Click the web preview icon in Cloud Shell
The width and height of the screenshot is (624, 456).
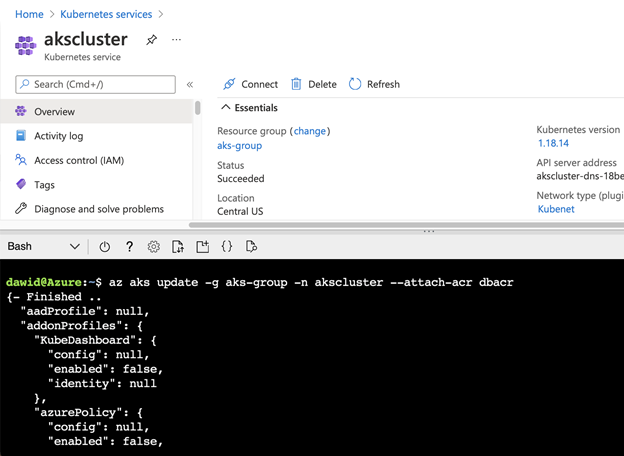(x=252, y=247)
